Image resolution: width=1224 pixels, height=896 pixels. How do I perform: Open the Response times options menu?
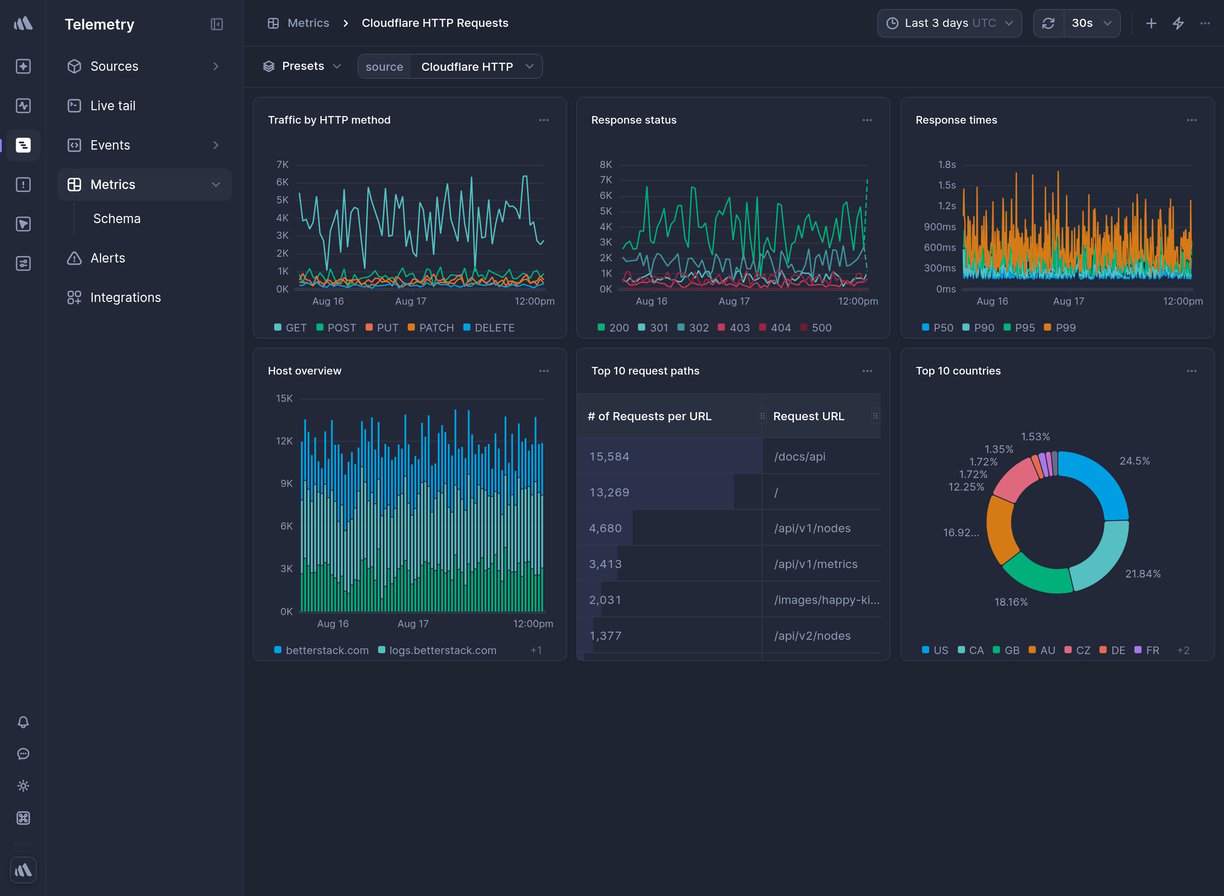tap(1191, 120)
